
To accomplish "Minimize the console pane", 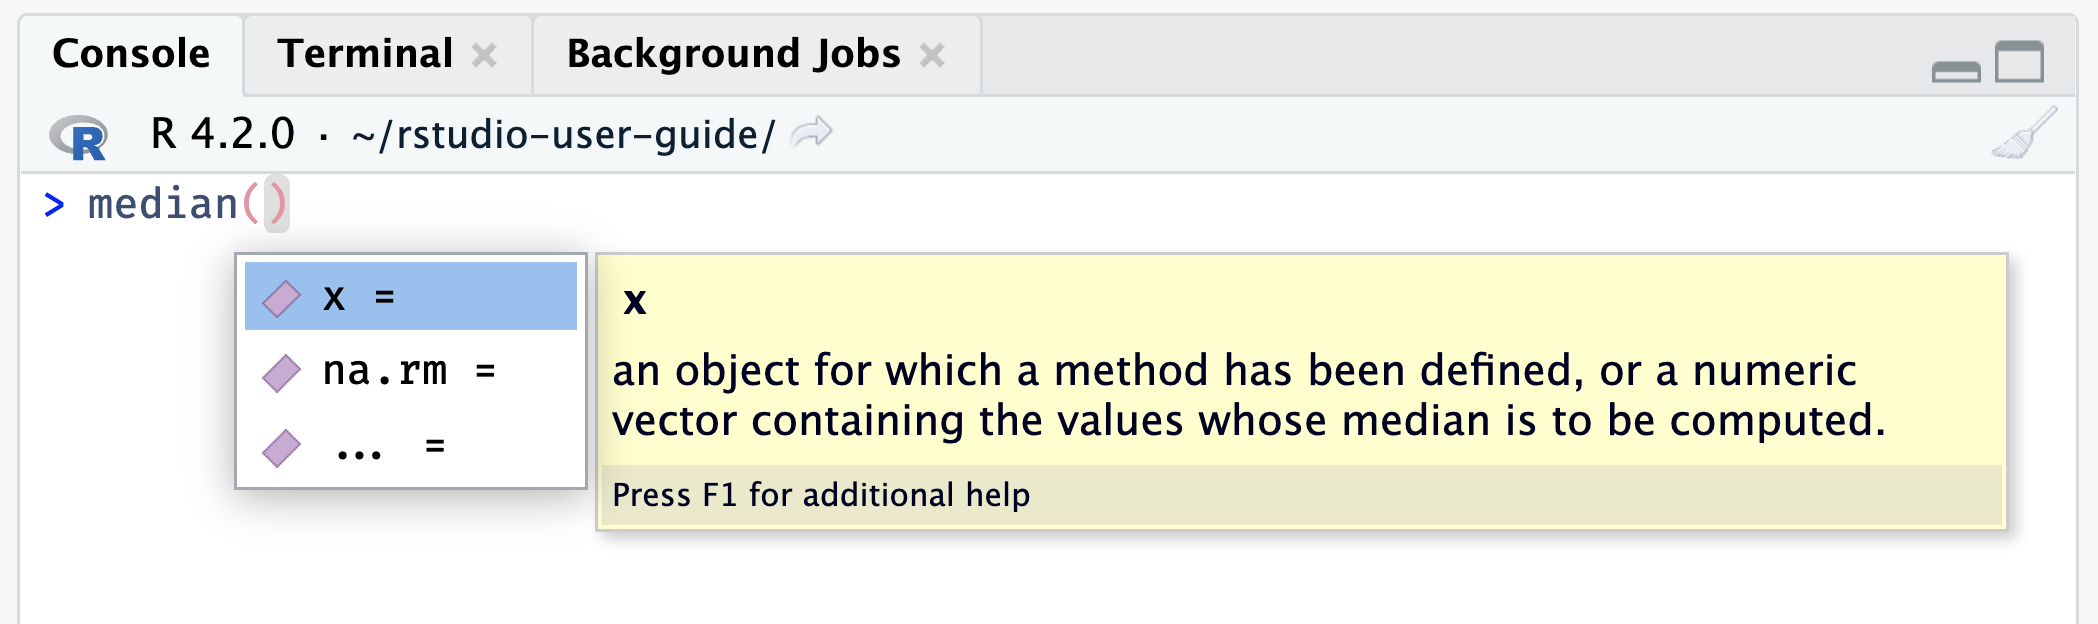I will [x=1956, y=70].
